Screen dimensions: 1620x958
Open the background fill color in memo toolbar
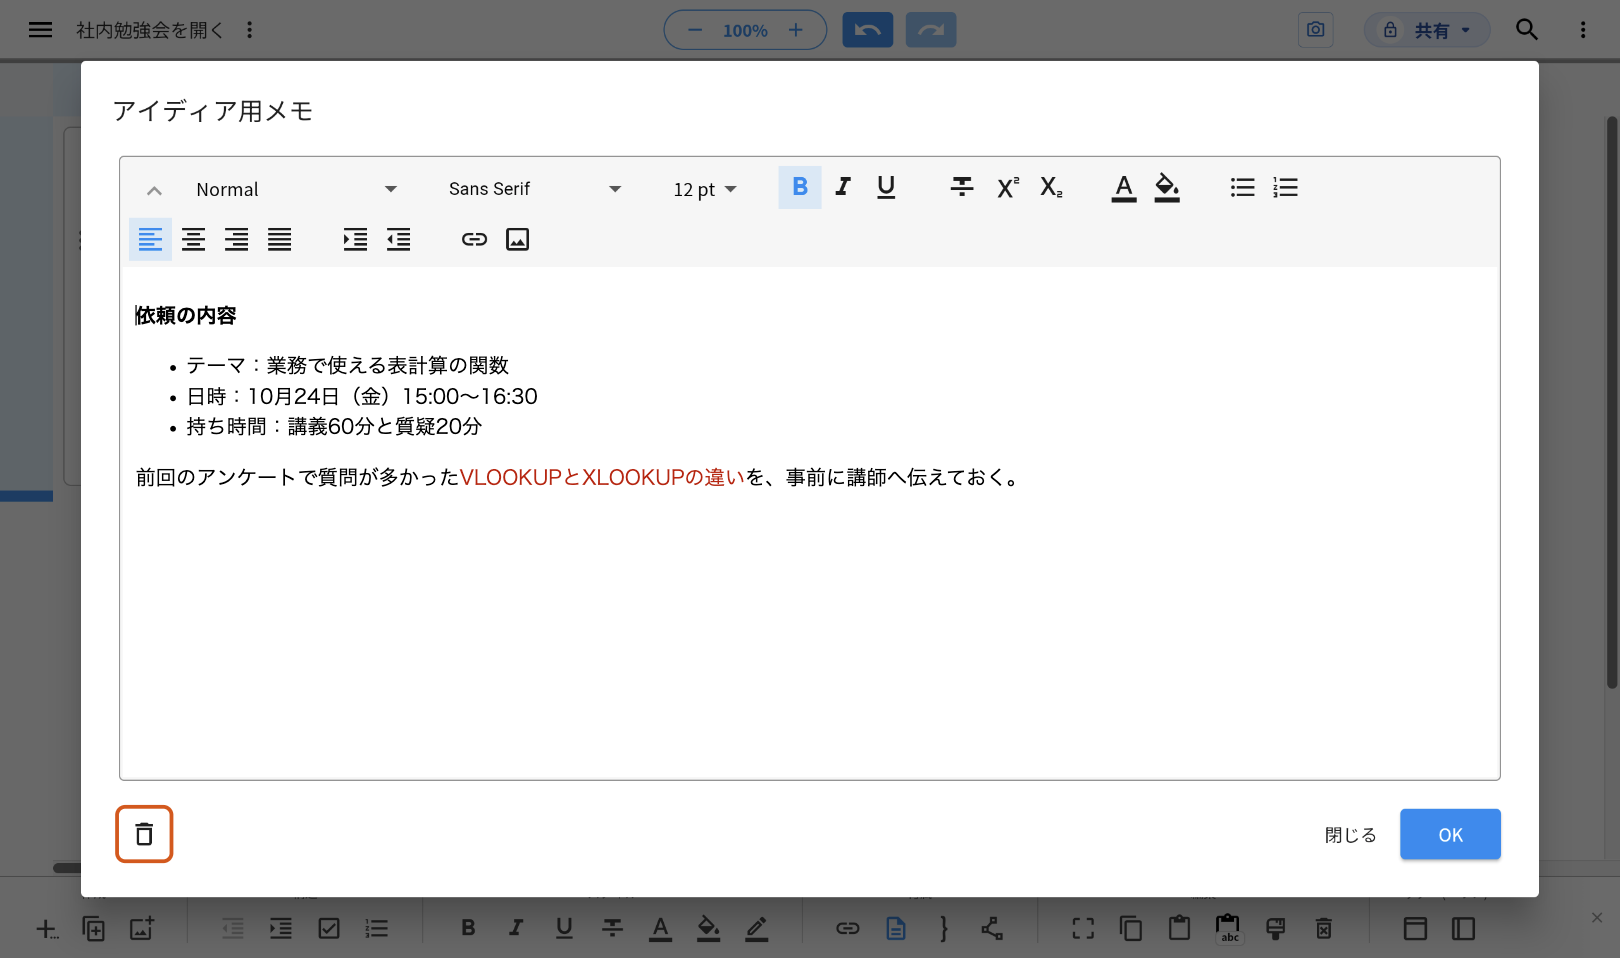coord(1167,187)
